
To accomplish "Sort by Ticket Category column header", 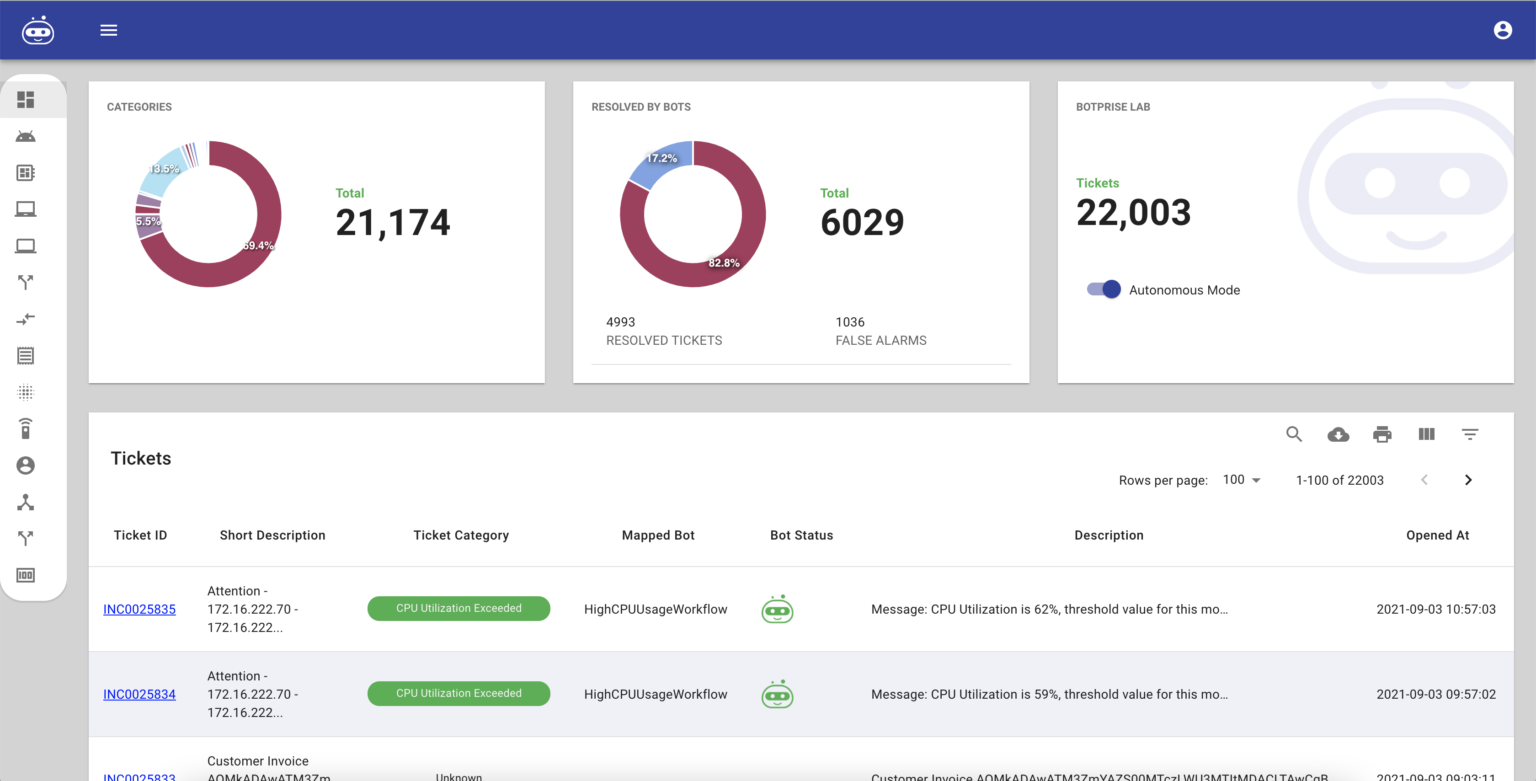I will click(x=461, y=535).
